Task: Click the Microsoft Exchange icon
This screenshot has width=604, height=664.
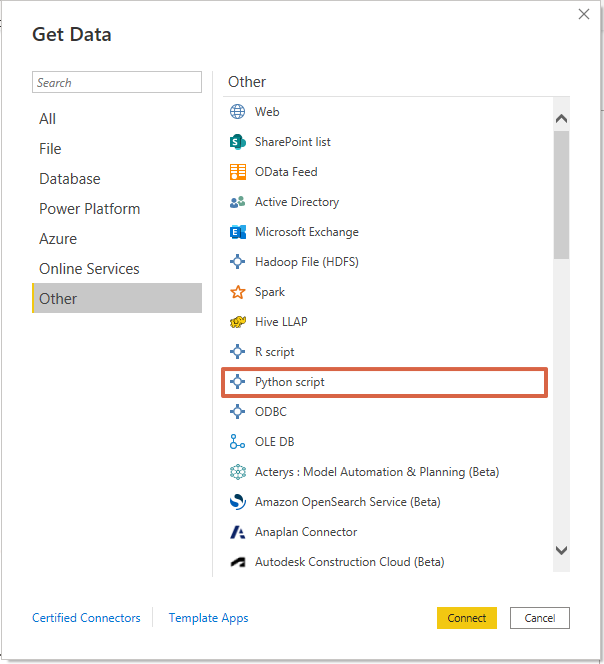Action: (237, 232)
